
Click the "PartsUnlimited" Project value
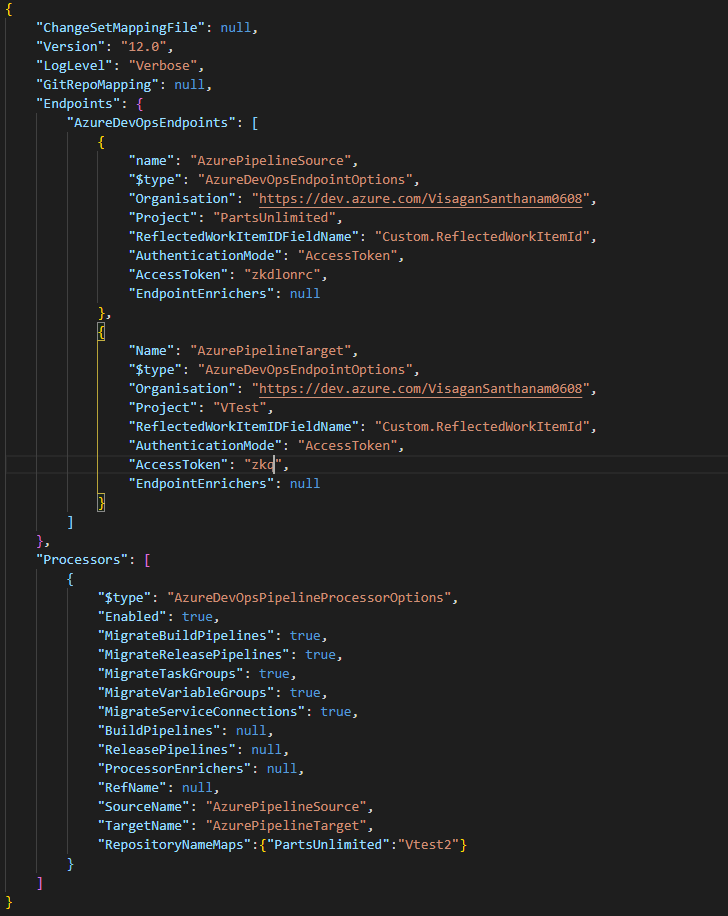pyautogui.click(x=274, y=217)
